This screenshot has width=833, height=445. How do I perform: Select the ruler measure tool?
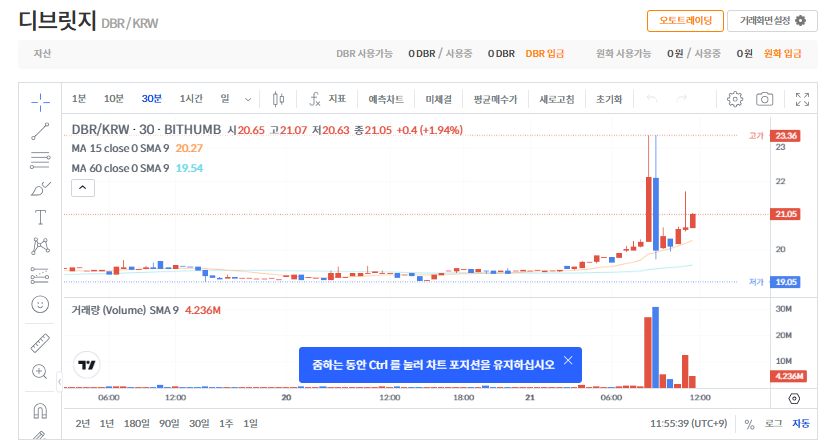point(40,343)
